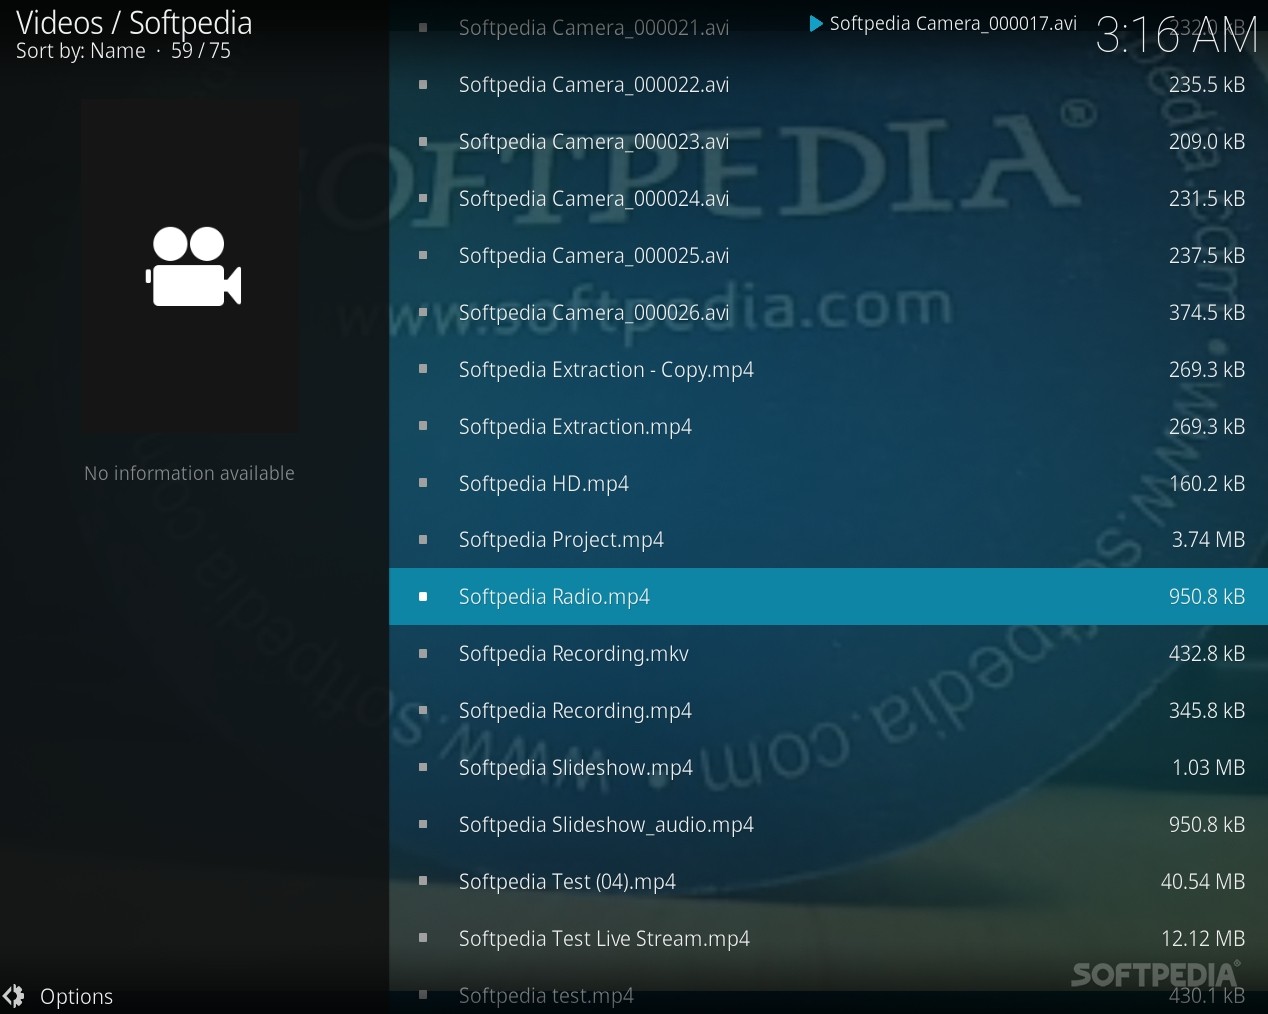Screen dimensions: 1268x1014
Task: Click the 40.54 MB file size
Action: [x=1203, y=882]
